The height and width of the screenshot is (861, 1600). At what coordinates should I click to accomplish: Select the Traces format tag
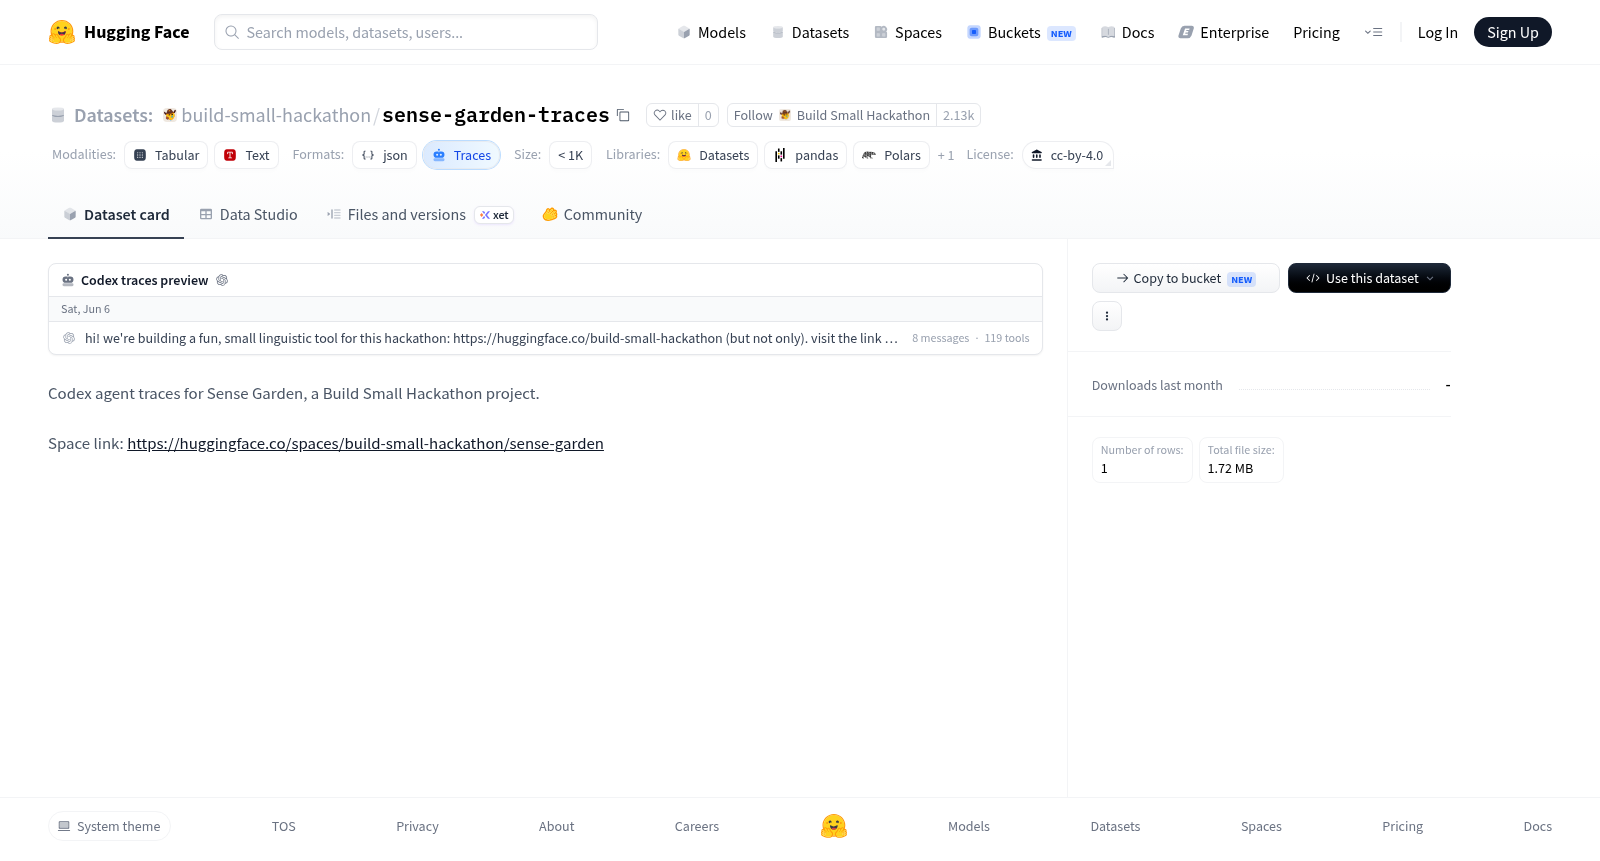coord(461,155)
